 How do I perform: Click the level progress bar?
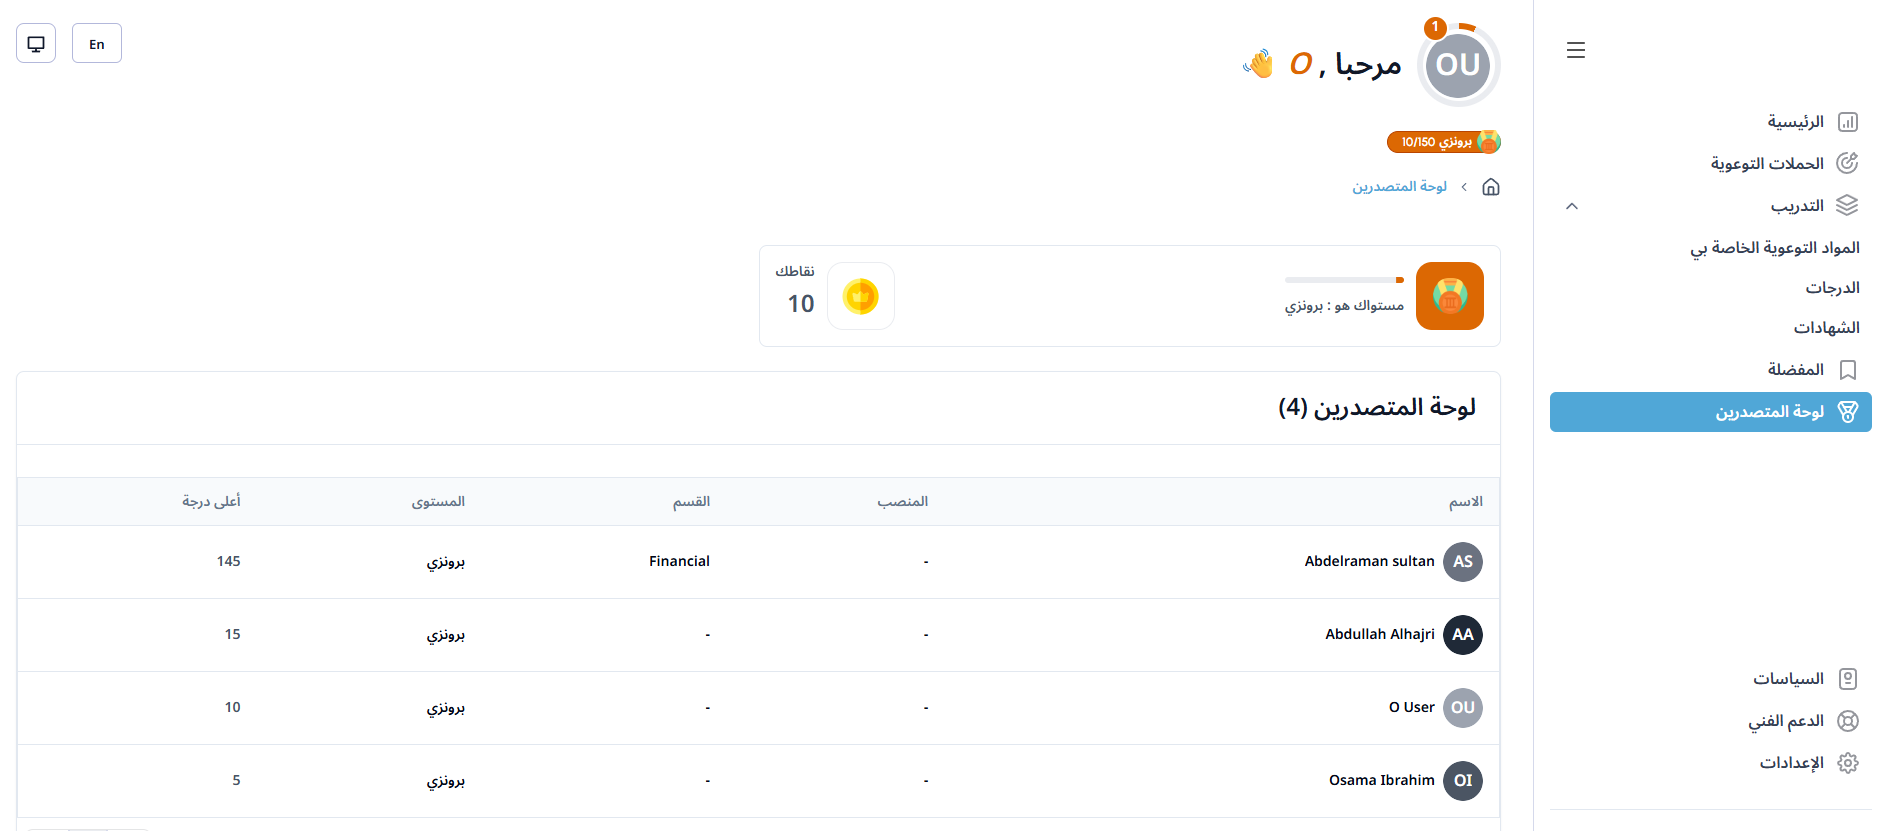[1344, 280]
